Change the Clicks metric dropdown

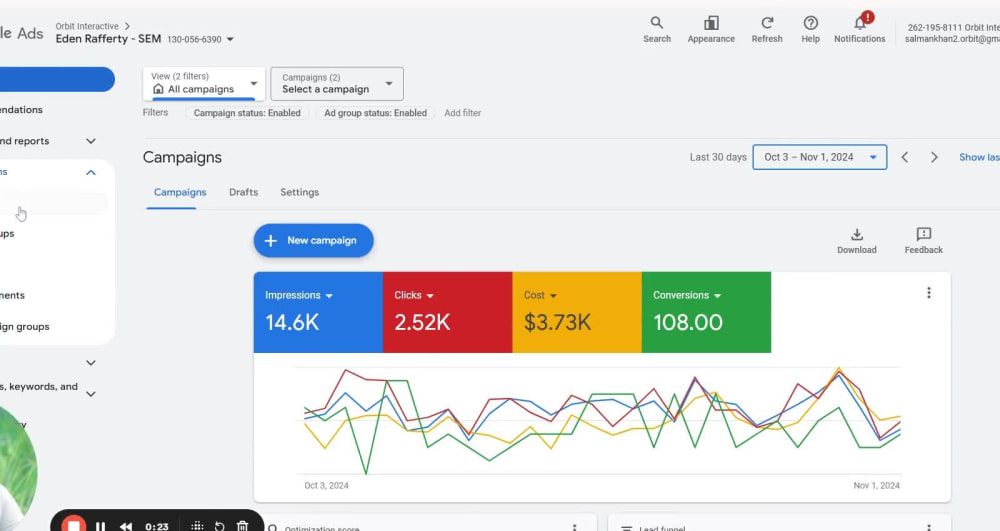click(x=430, y=296)
